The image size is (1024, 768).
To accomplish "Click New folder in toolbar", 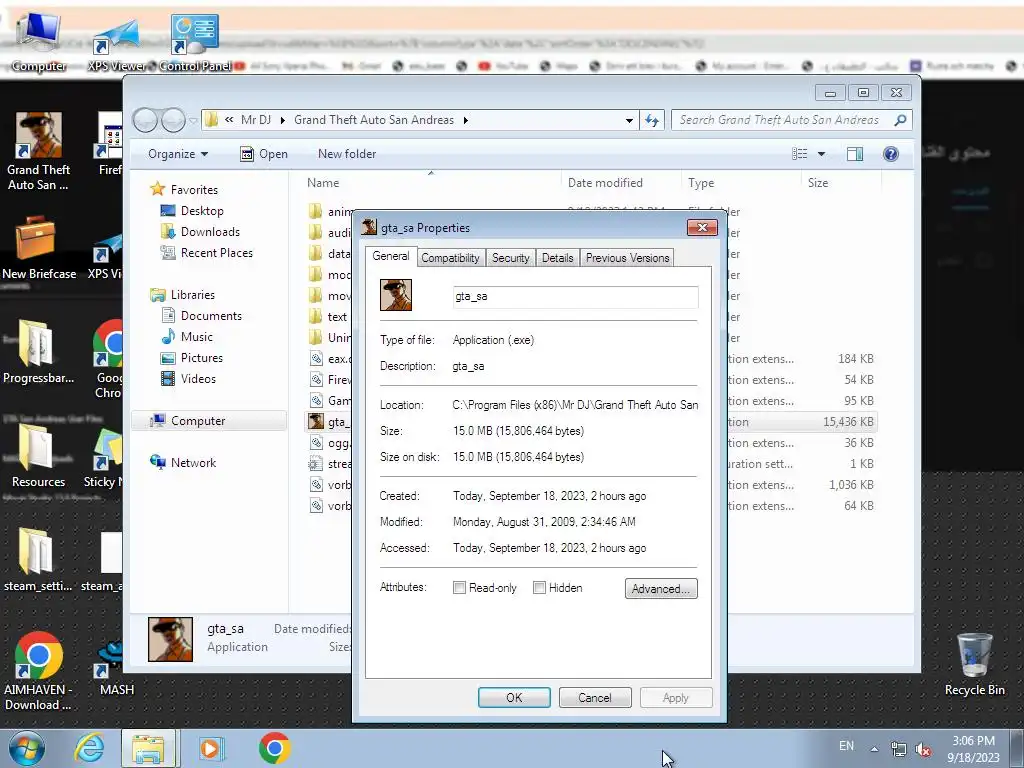I will (347, 154).
